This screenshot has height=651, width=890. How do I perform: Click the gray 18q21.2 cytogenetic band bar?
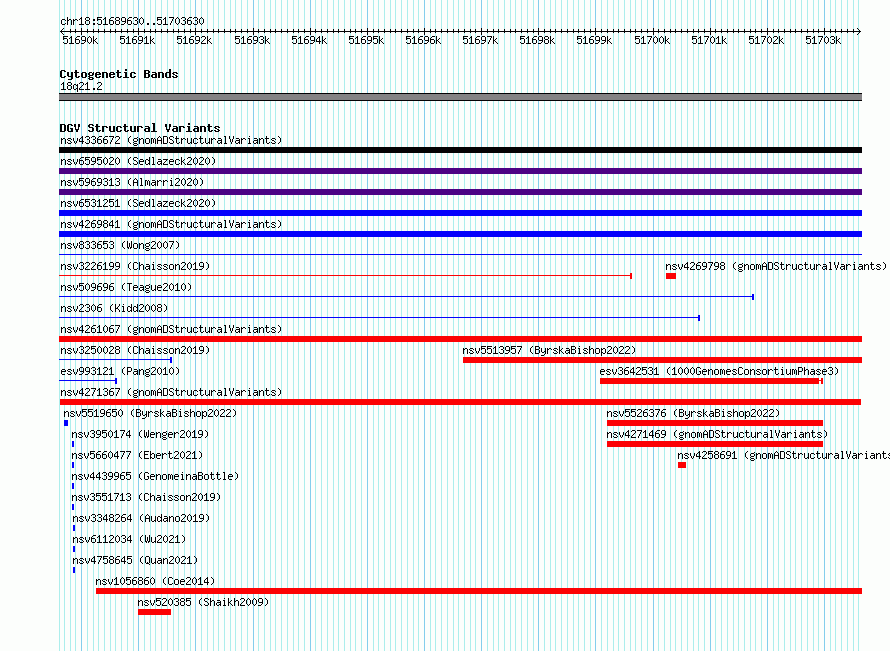(x=460, y=97)
